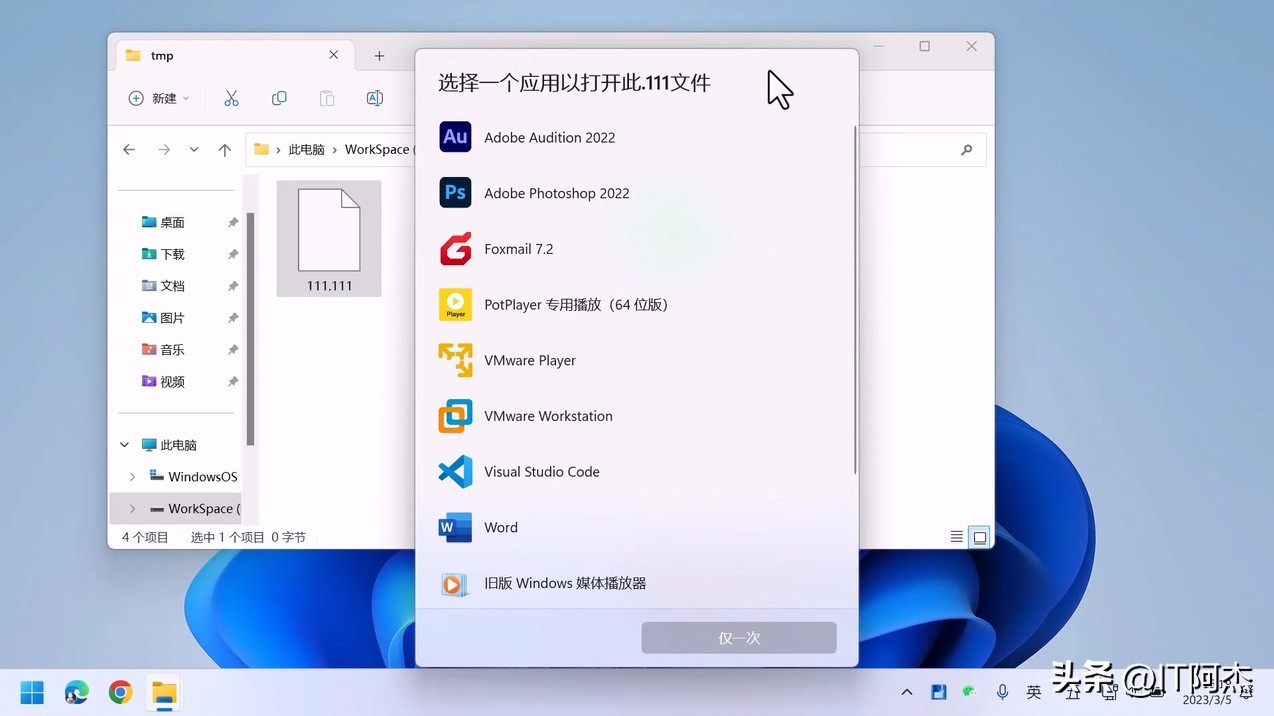Open recent locations dropdown chevron

[194, 150]
